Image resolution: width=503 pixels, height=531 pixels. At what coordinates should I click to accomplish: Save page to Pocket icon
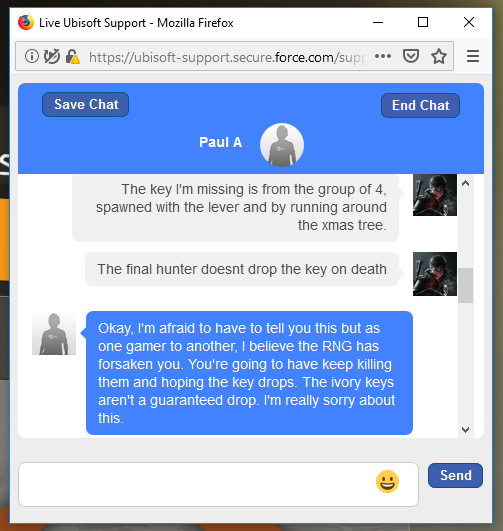point(411,56)
